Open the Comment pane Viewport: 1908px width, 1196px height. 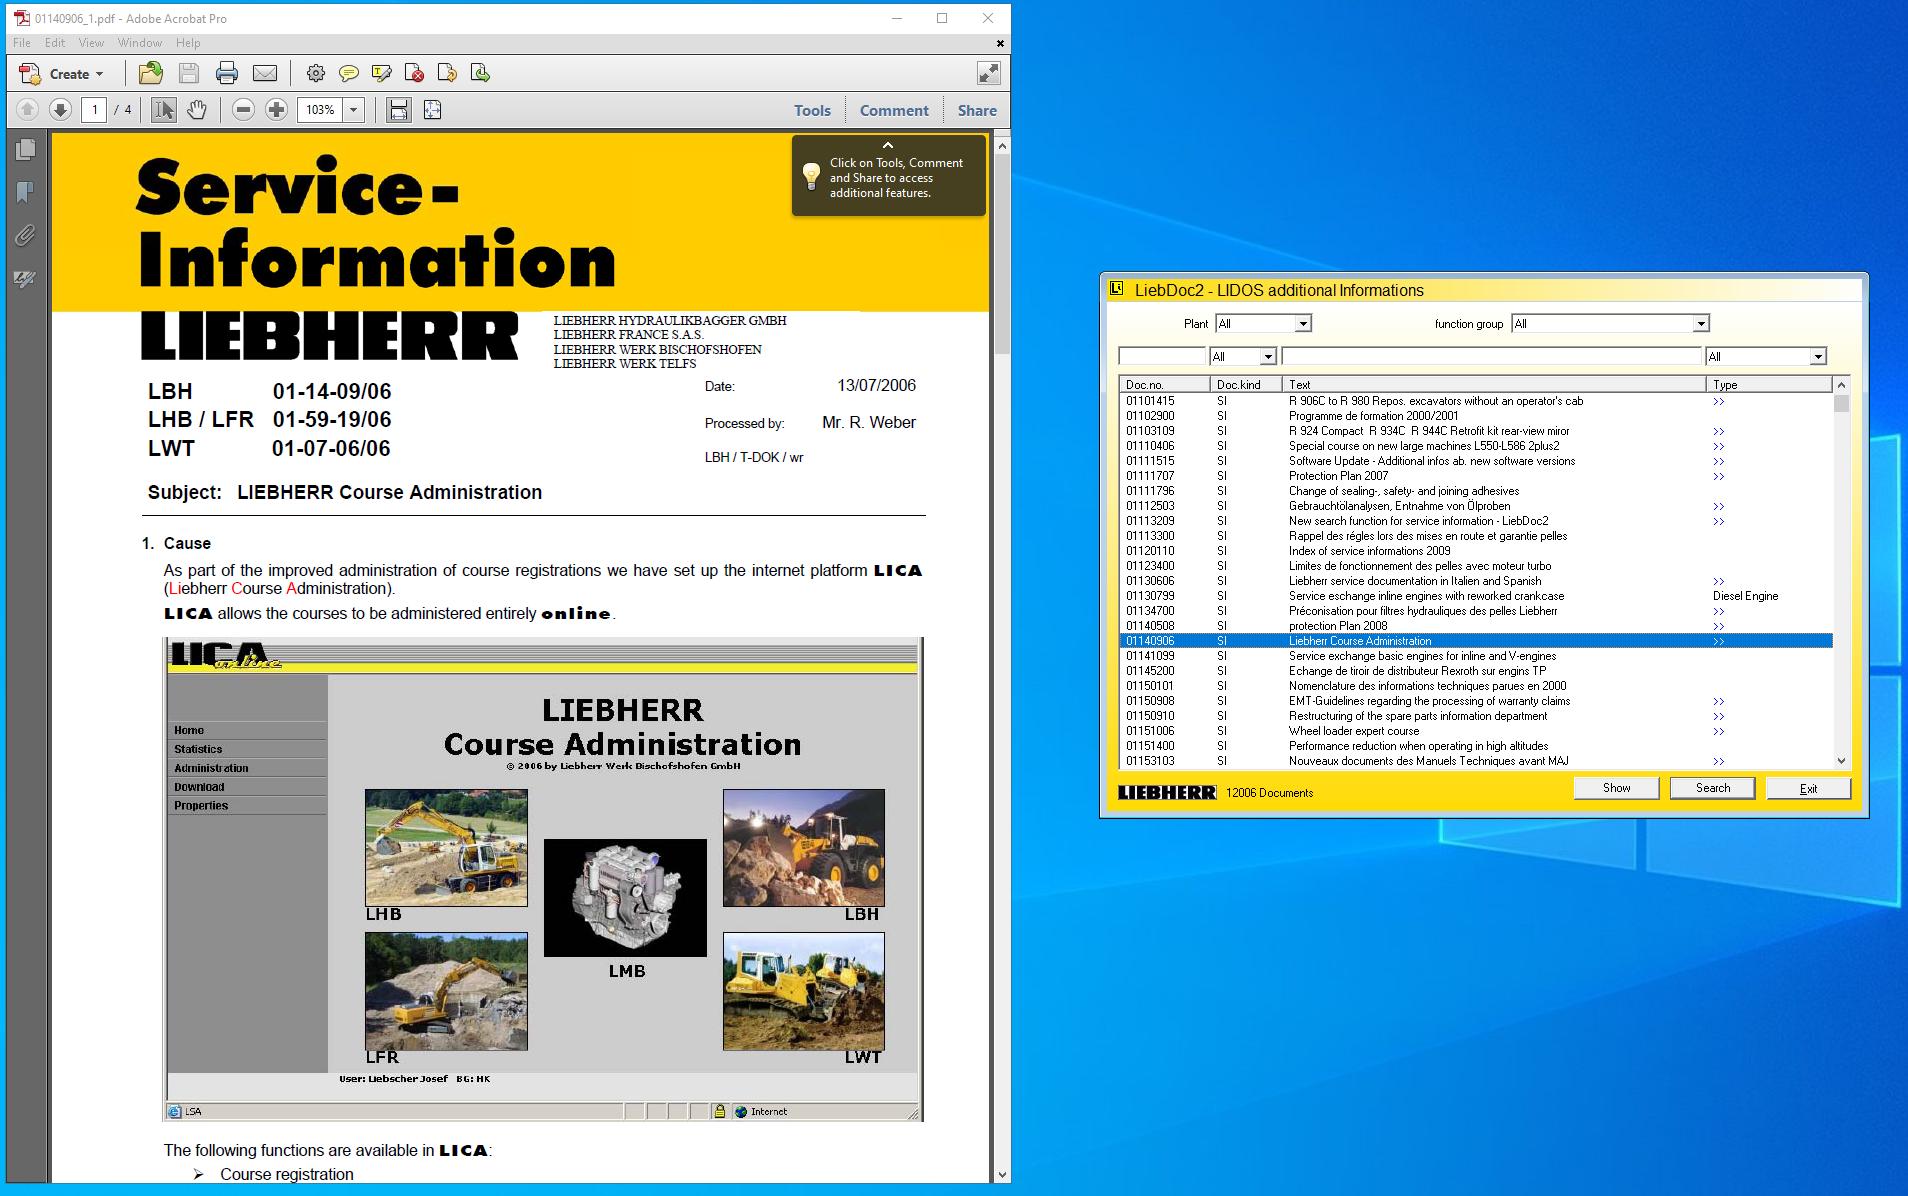point(894,110)
